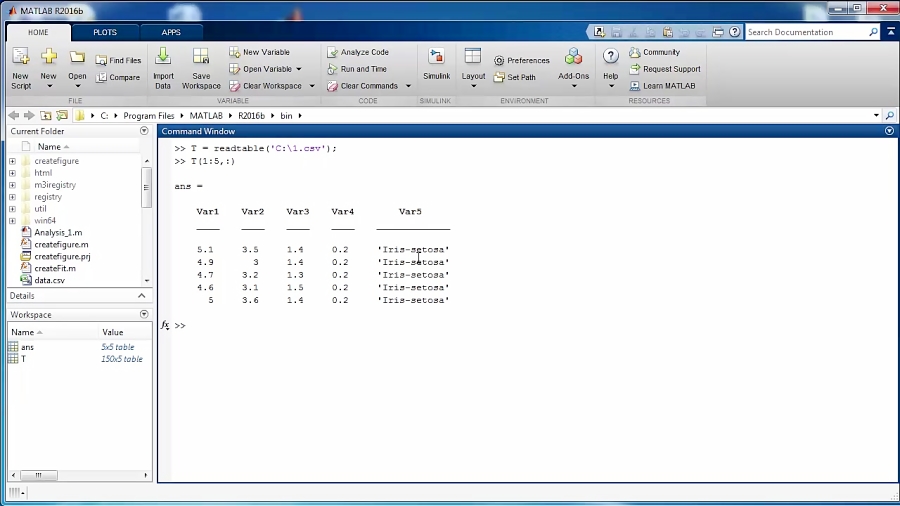The height and width of the screenshot is (506, 900).
Task: Open Command Window actions menu
Action: point(889,131)
